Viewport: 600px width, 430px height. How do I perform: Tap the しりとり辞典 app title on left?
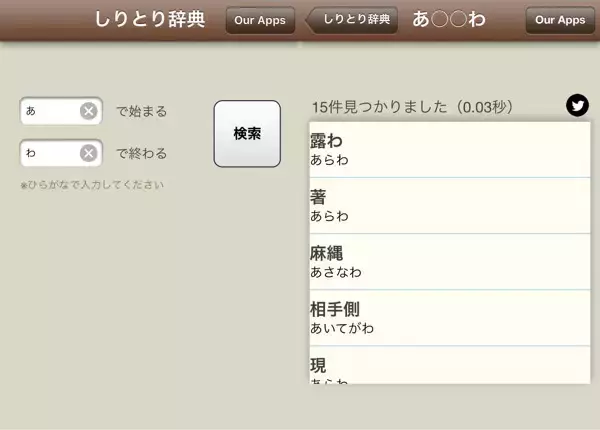click(150, 19)
